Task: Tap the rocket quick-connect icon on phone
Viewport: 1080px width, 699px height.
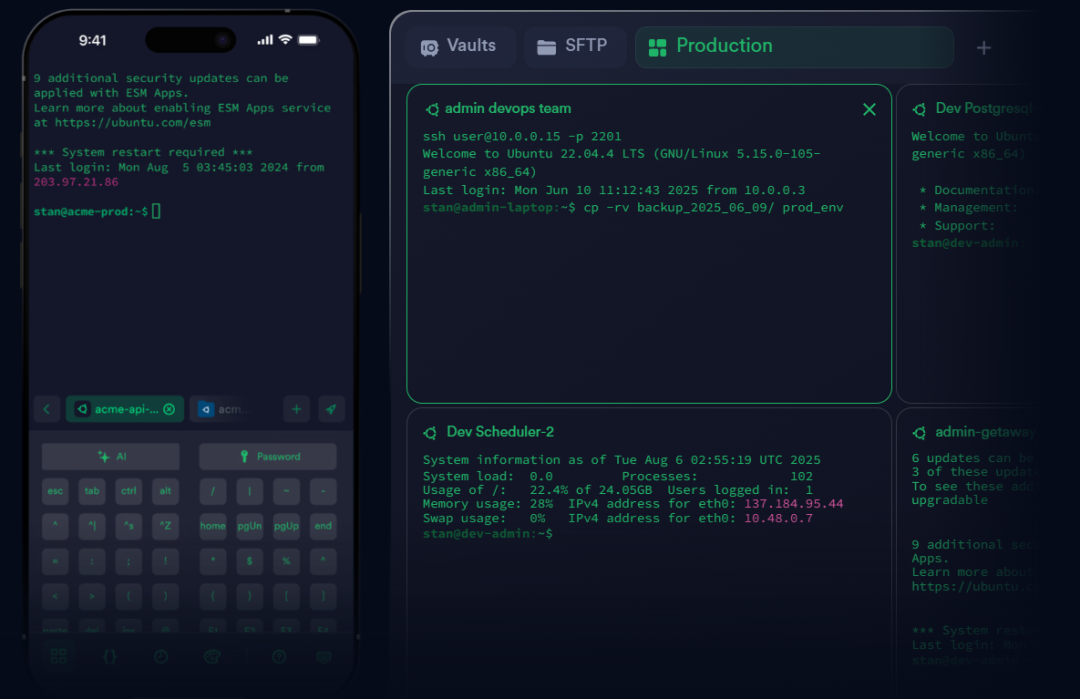Action: [x=331, y=409]
